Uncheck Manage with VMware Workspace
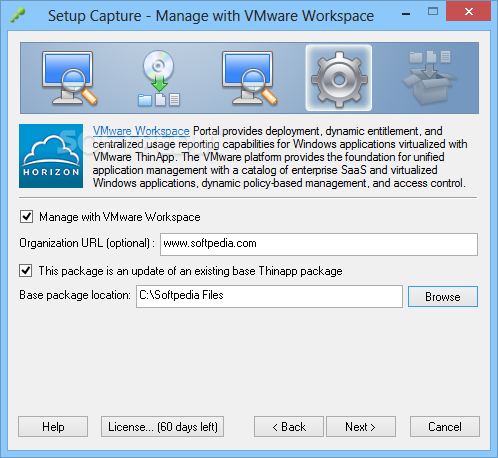 (x=26, y=217)
